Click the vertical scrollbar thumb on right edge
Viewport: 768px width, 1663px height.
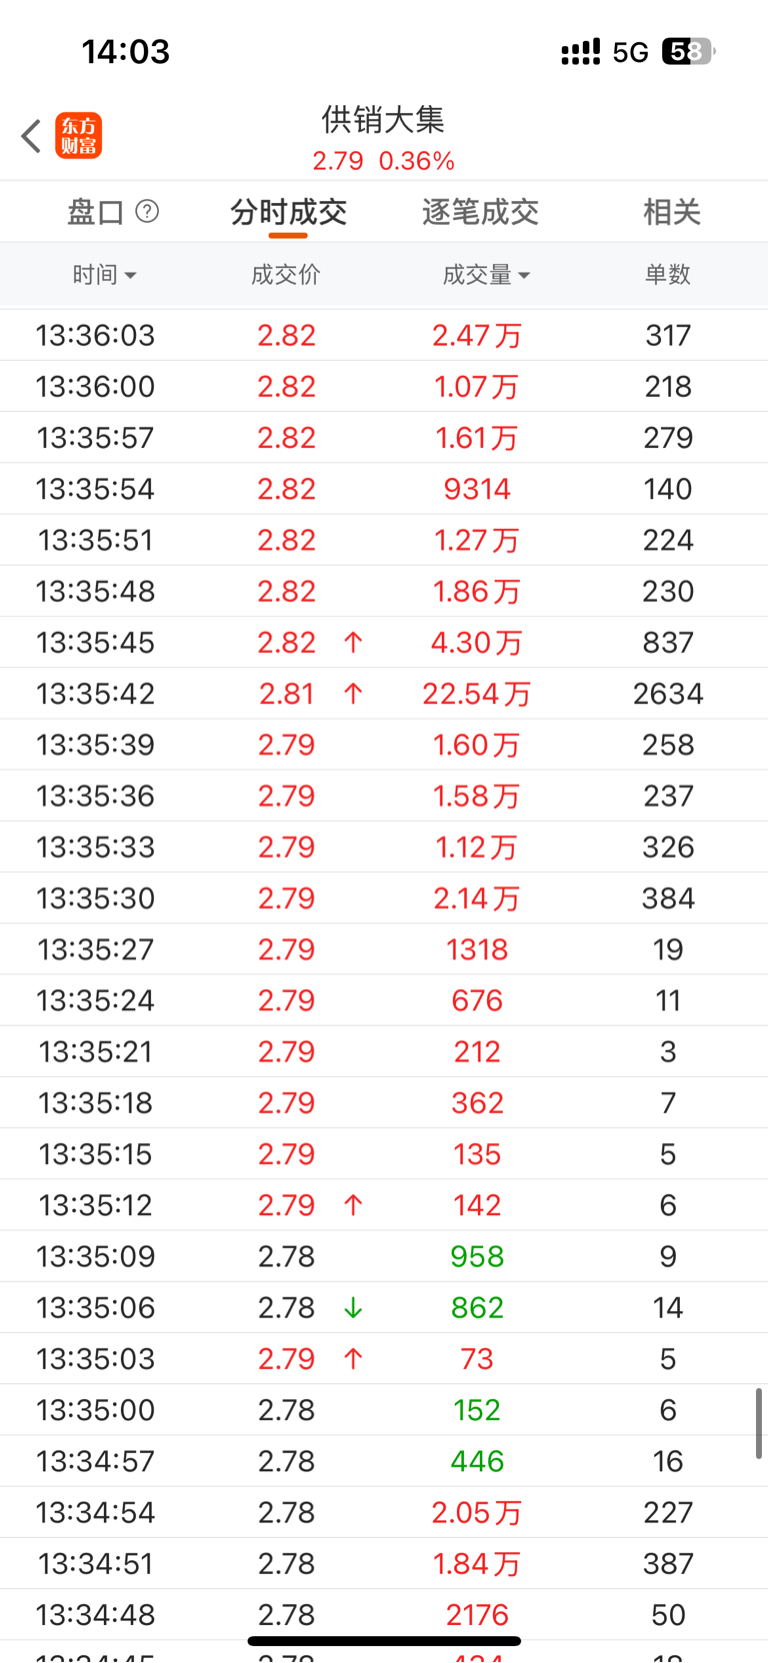point(759,1423)
